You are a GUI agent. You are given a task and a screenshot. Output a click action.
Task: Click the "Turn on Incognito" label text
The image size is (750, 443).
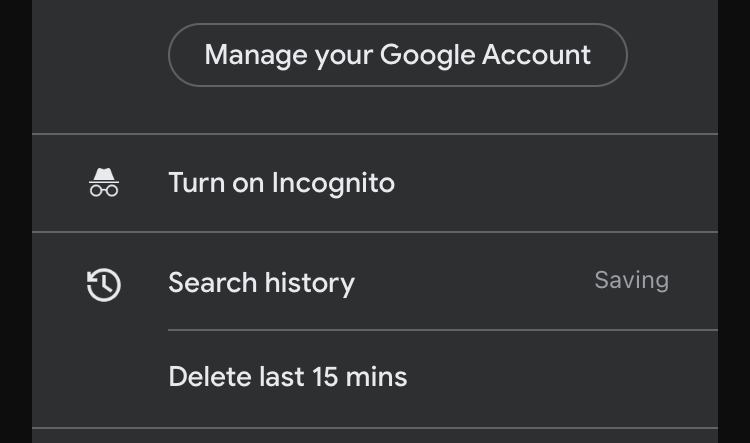[281, 183]
